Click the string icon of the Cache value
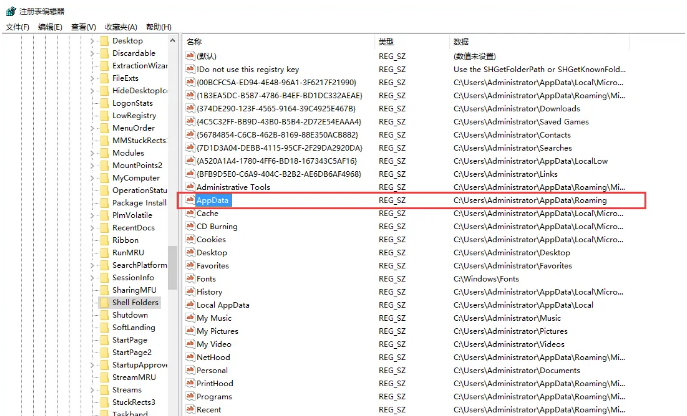687x416 pixels. [x=189, y=213]
